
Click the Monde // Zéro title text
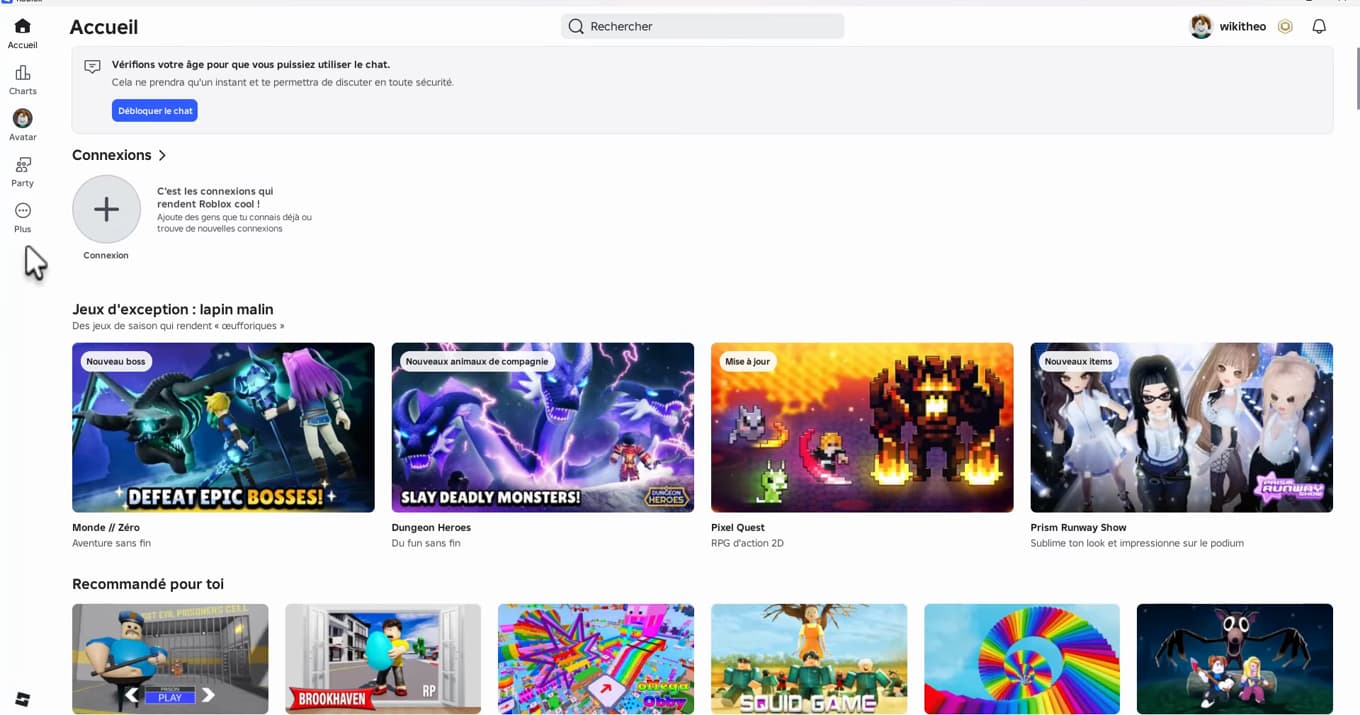click(x=106, y=527)
